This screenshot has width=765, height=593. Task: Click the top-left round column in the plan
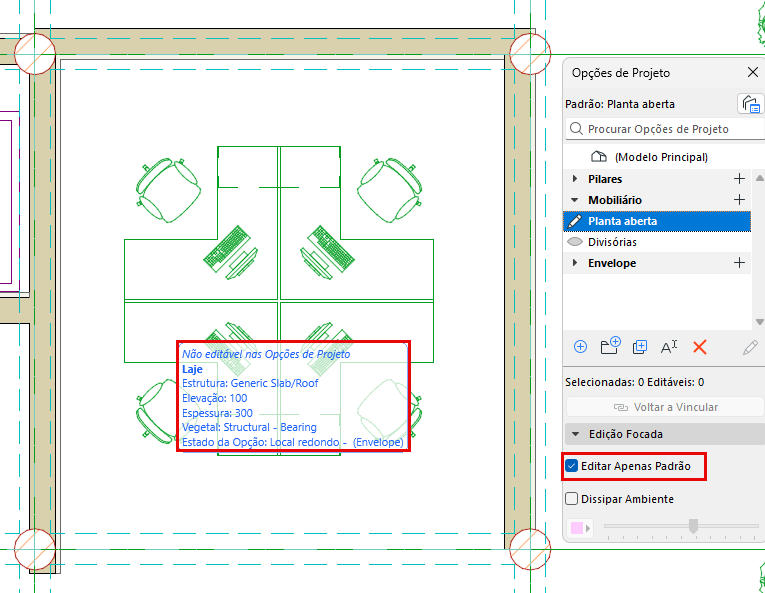35,54
